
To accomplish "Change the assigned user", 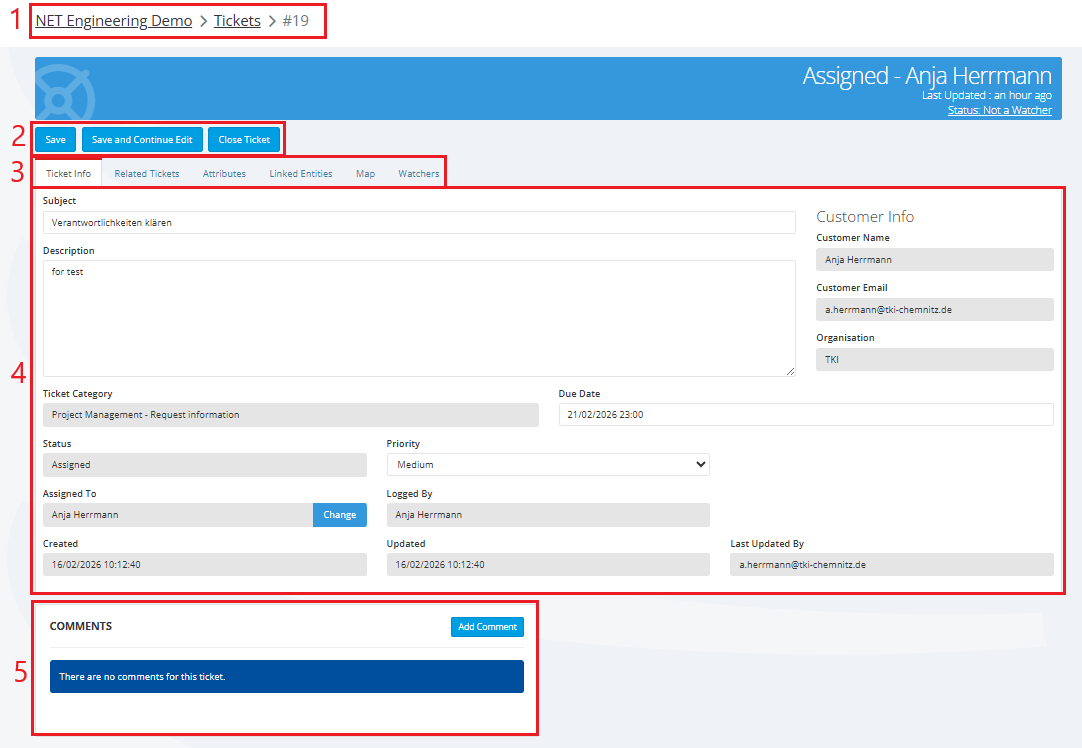I will pos(339,515).
